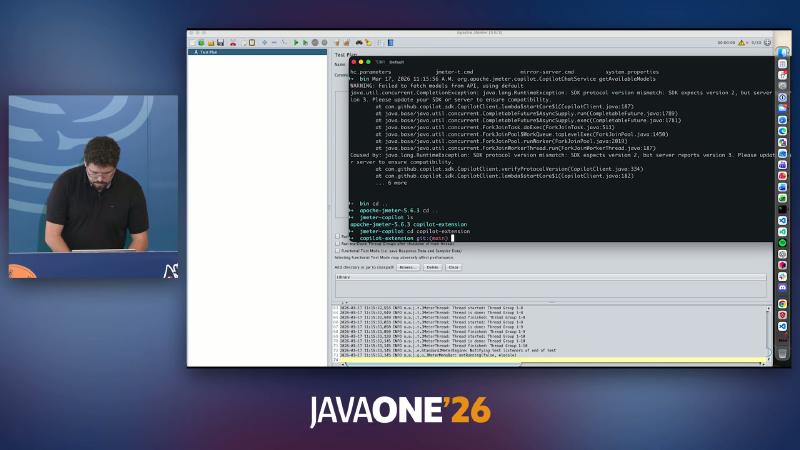Open Microsoft Edge from the dock
800x450 pixels.
[782, 131]
